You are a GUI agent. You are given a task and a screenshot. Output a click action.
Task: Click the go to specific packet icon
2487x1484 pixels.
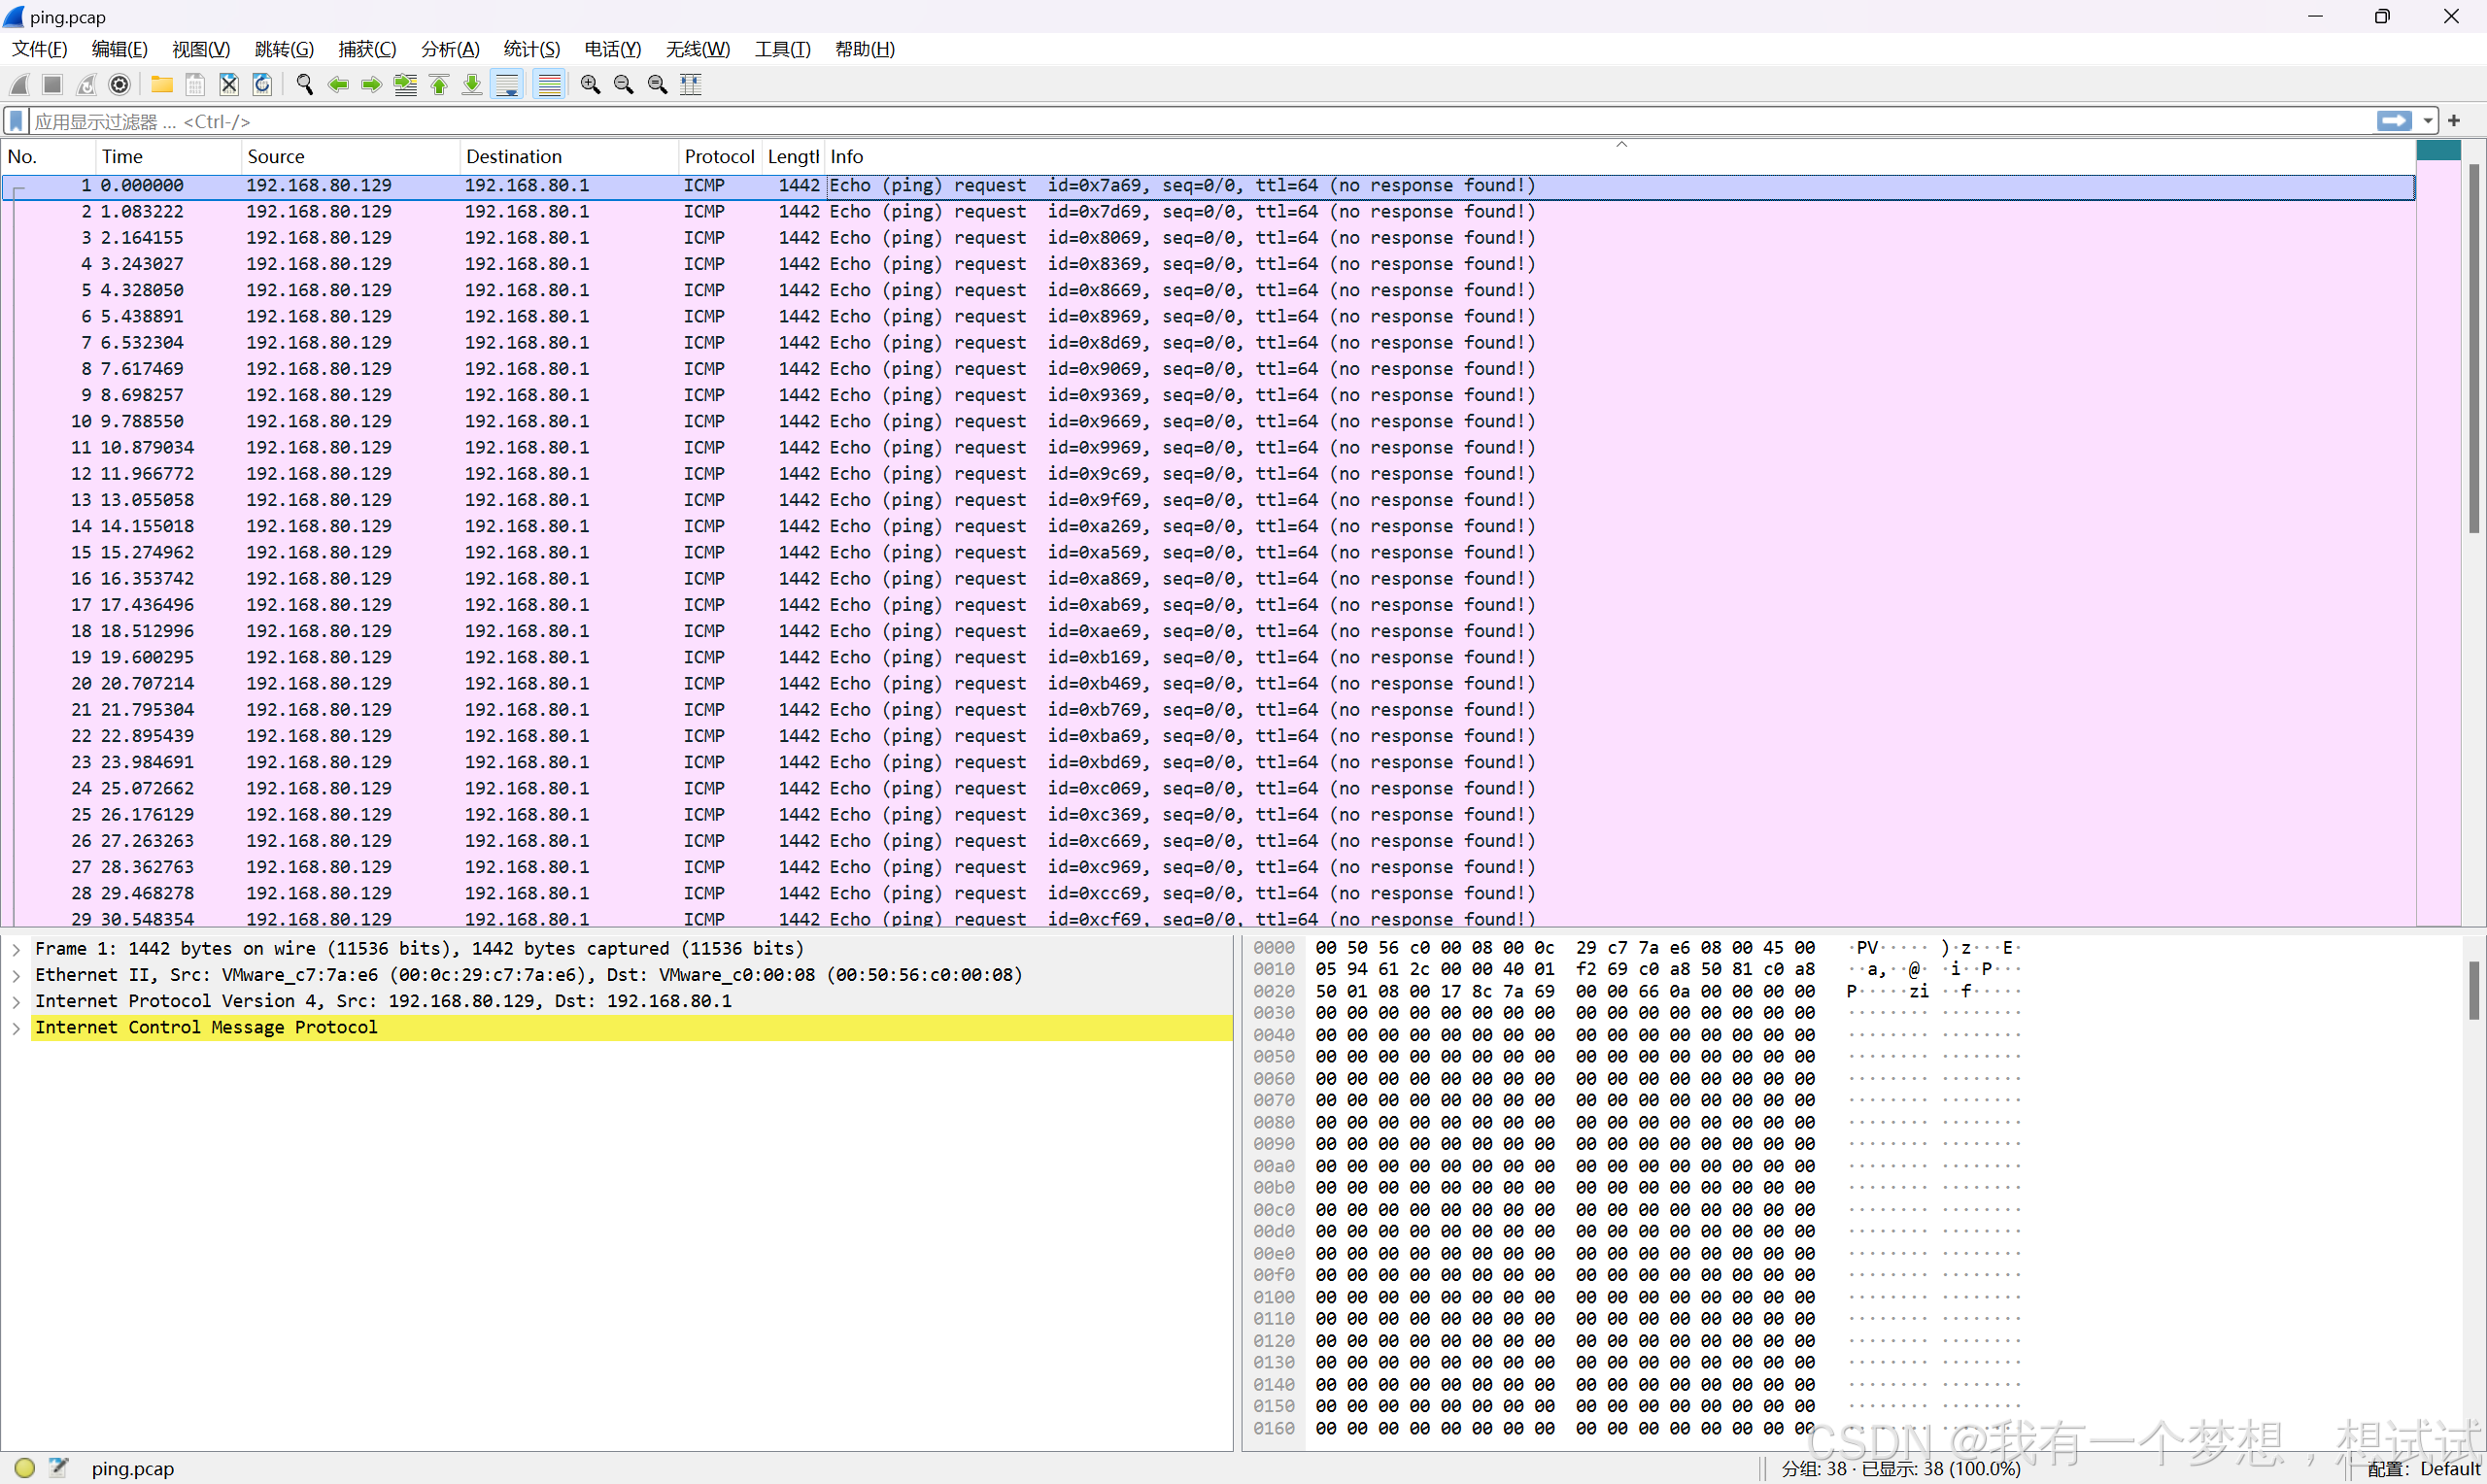405,85
